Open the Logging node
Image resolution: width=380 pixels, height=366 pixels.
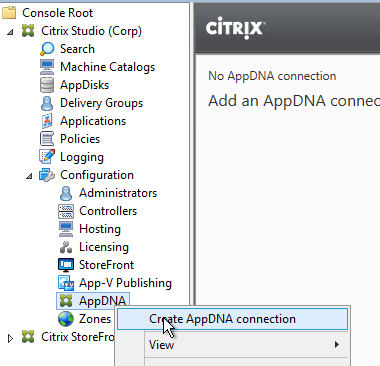(82, 157)
